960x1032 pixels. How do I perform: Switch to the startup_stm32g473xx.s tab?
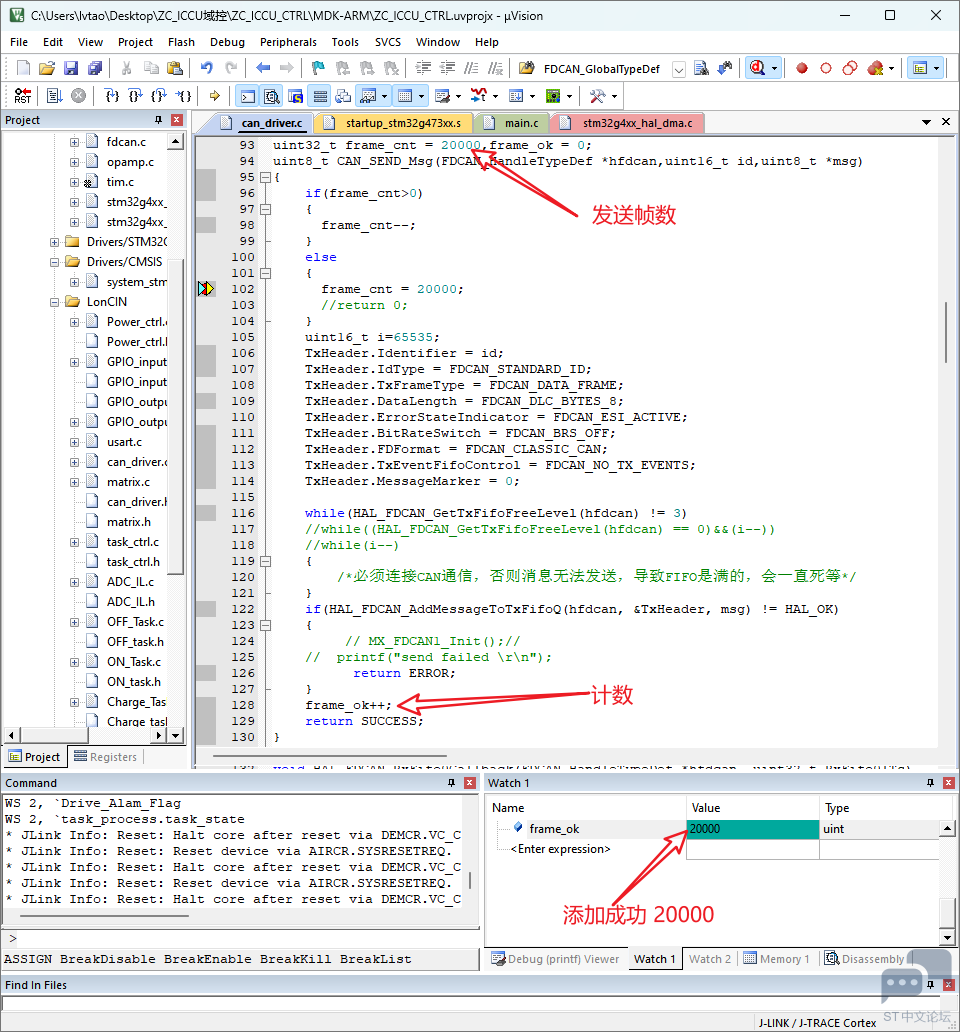pos(395,123)
